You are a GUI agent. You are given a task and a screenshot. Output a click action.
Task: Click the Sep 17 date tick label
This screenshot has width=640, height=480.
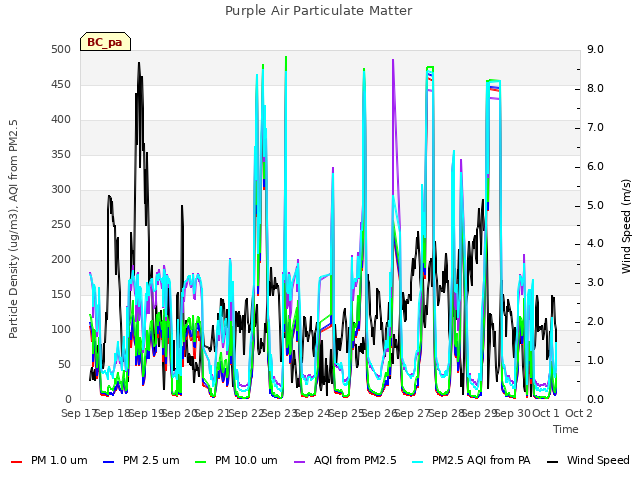point(78,413)
